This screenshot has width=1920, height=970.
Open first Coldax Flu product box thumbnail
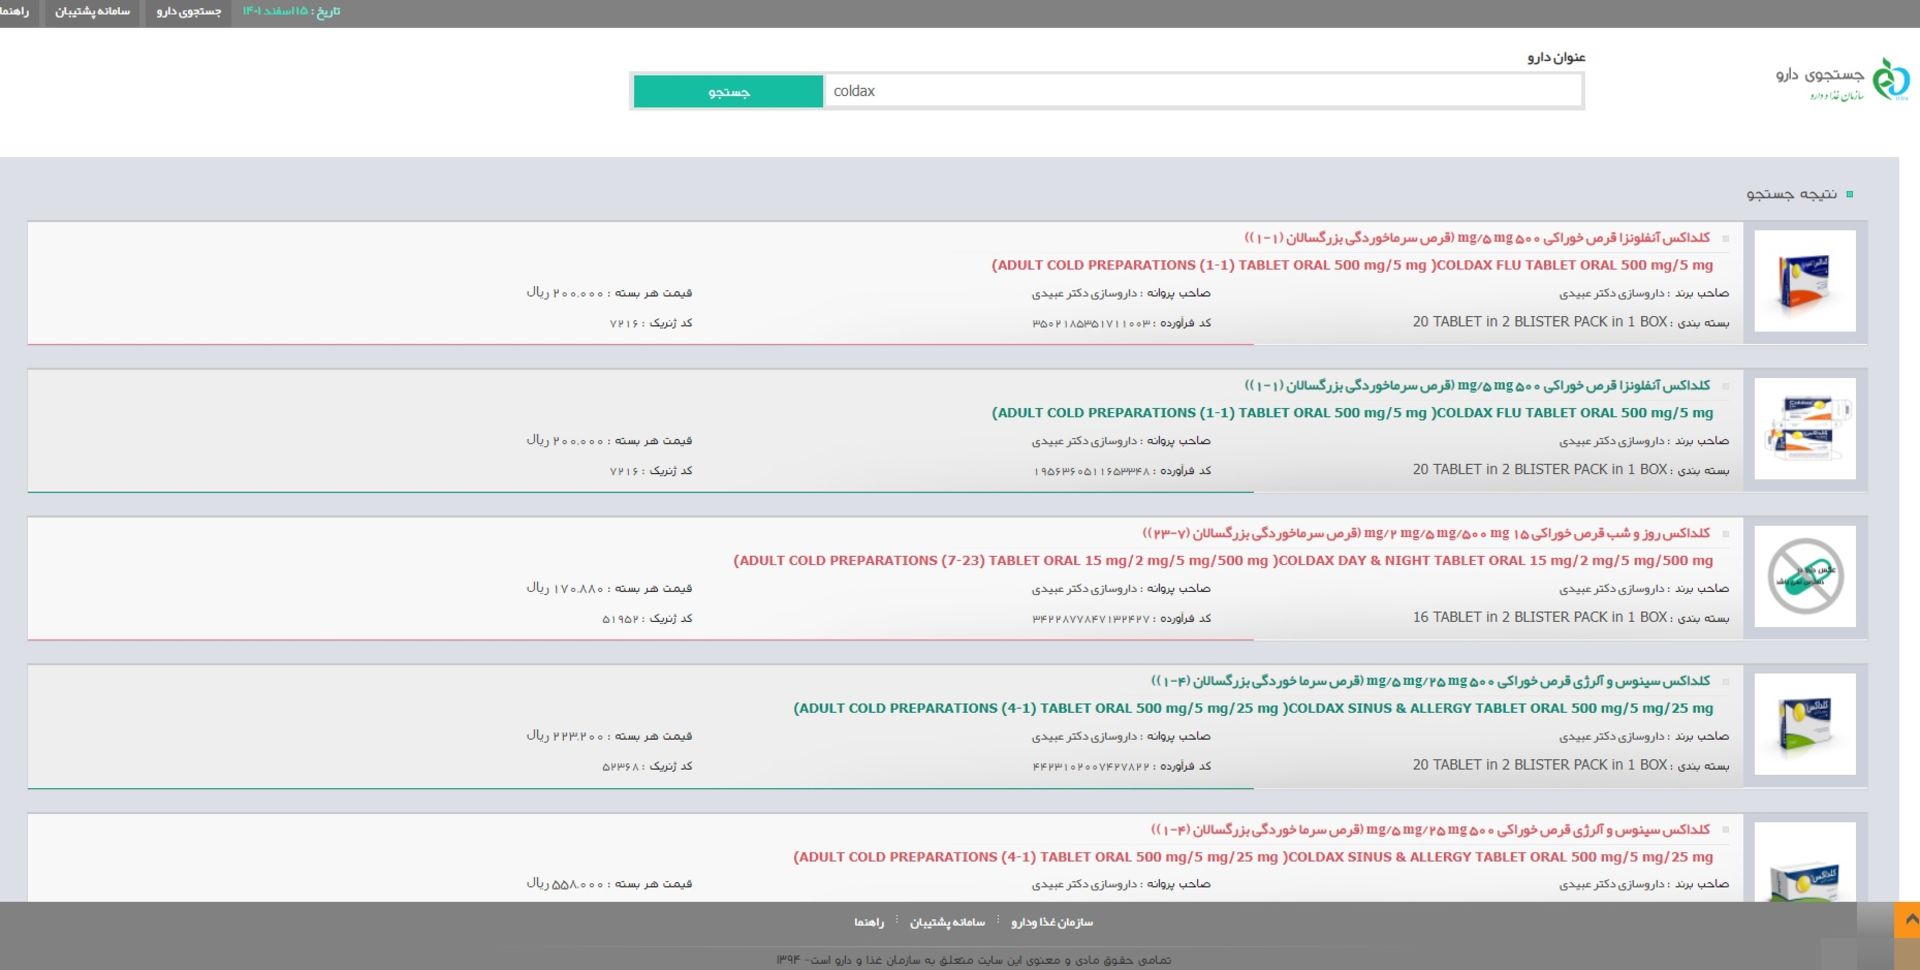click(x=1804, y=281)
